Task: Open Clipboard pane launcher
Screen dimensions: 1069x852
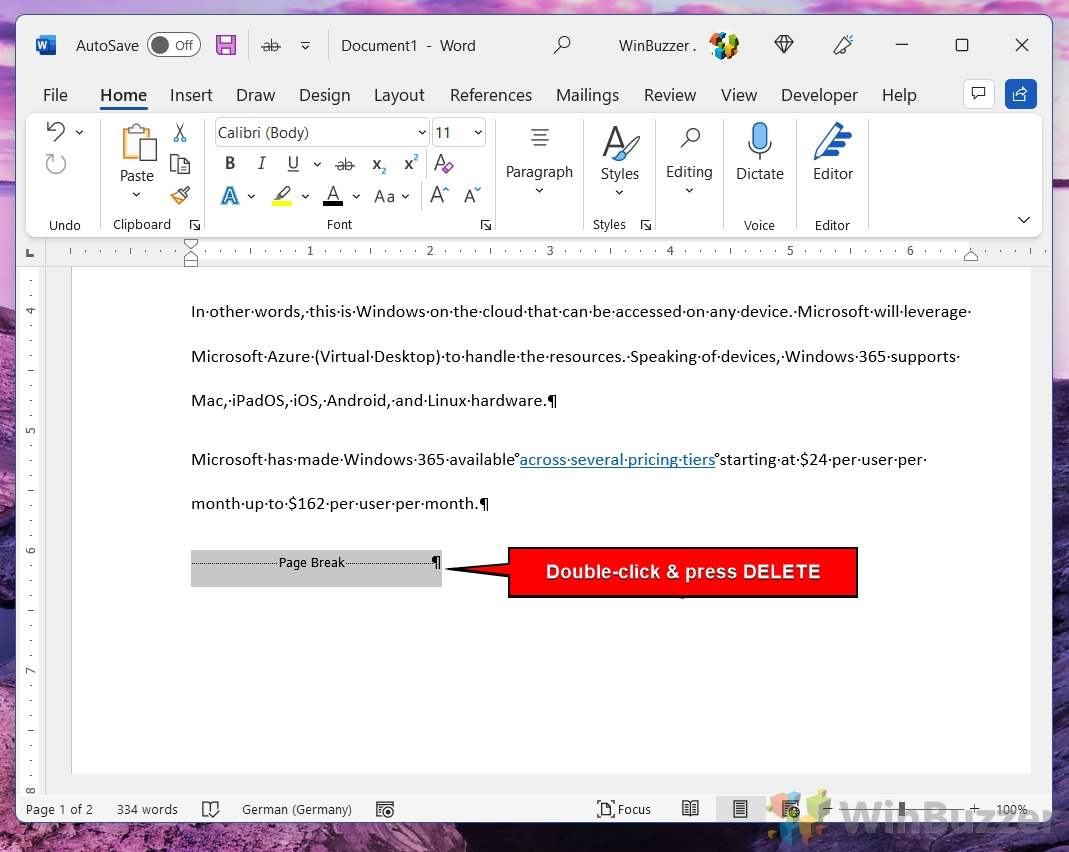Action: pyautogui.click(x=195, y=225)
